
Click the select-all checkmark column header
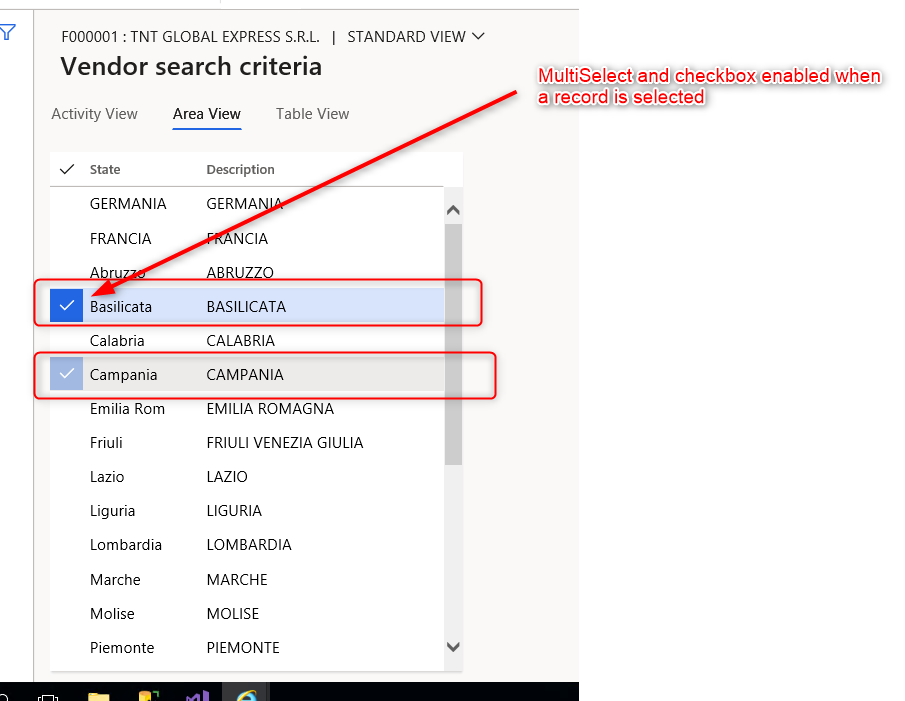coord(66,168)
